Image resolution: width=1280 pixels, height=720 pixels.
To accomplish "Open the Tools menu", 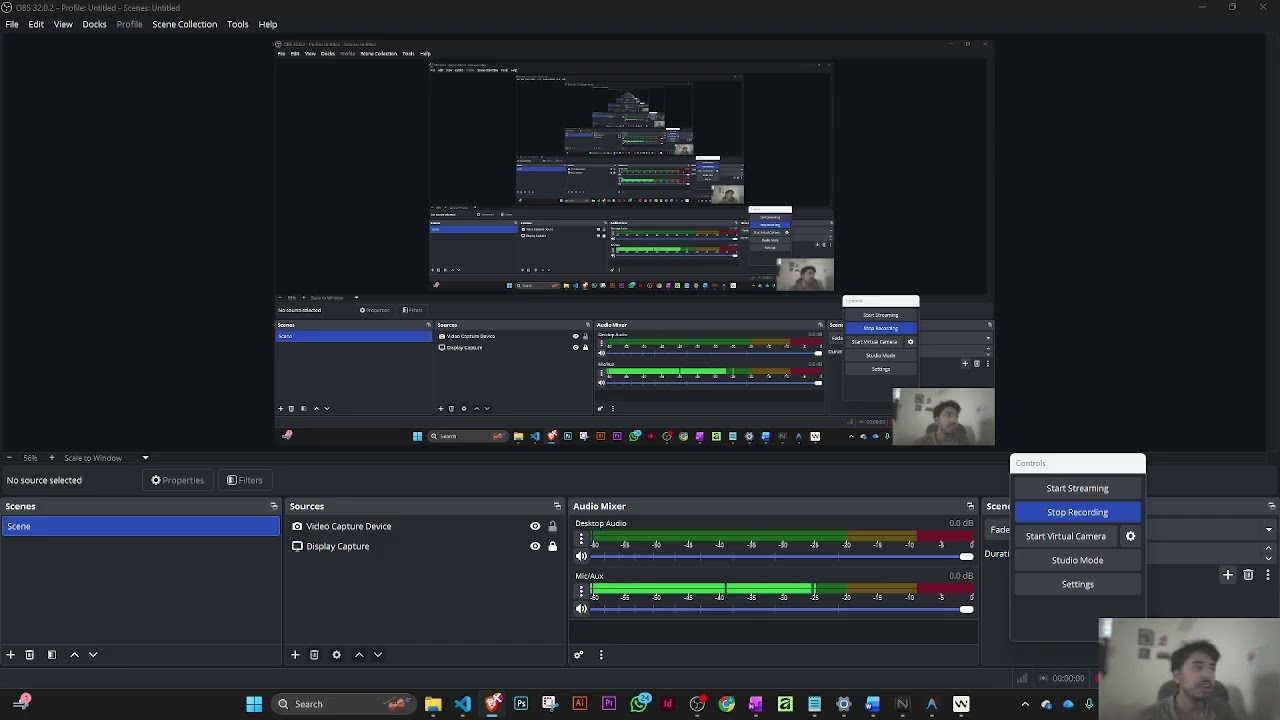I will point(237,24).
